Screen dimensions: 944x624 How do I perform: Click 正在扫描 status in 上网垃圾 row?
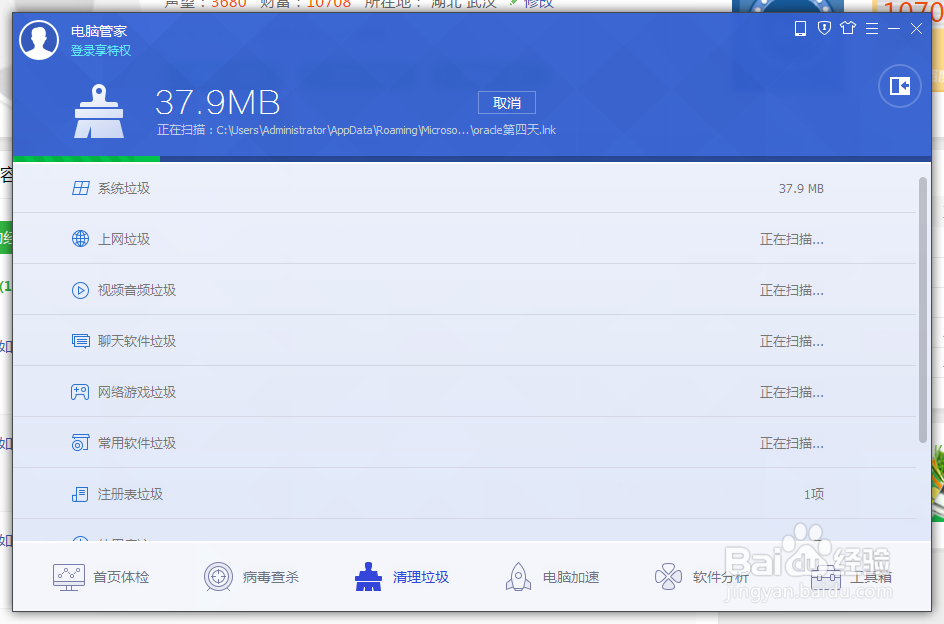pyautogui.click(x=792, y=240)
